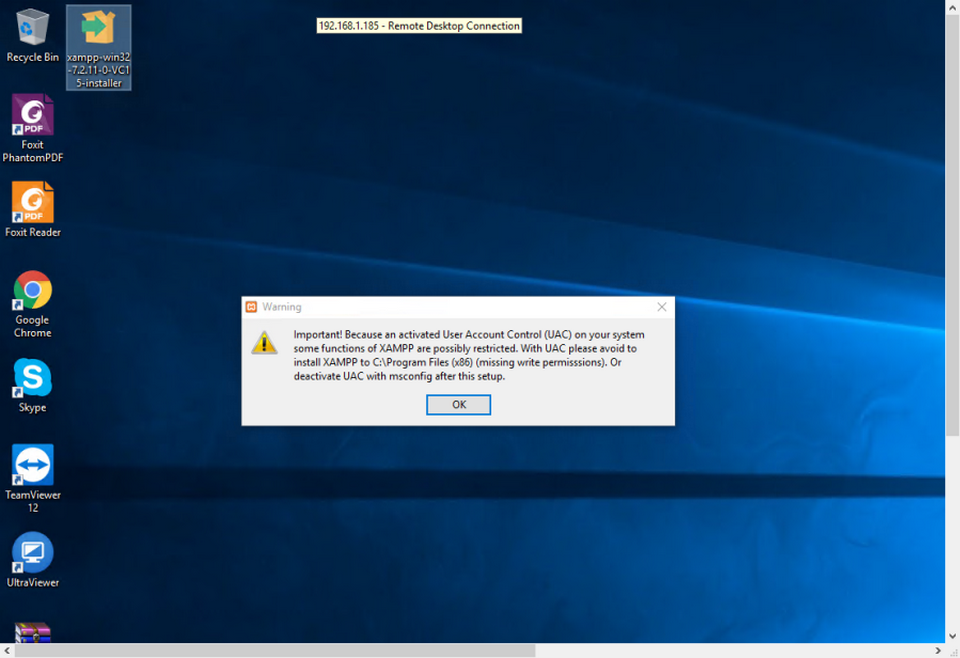Close the Warning dialog with X

(x=662, y=307)
